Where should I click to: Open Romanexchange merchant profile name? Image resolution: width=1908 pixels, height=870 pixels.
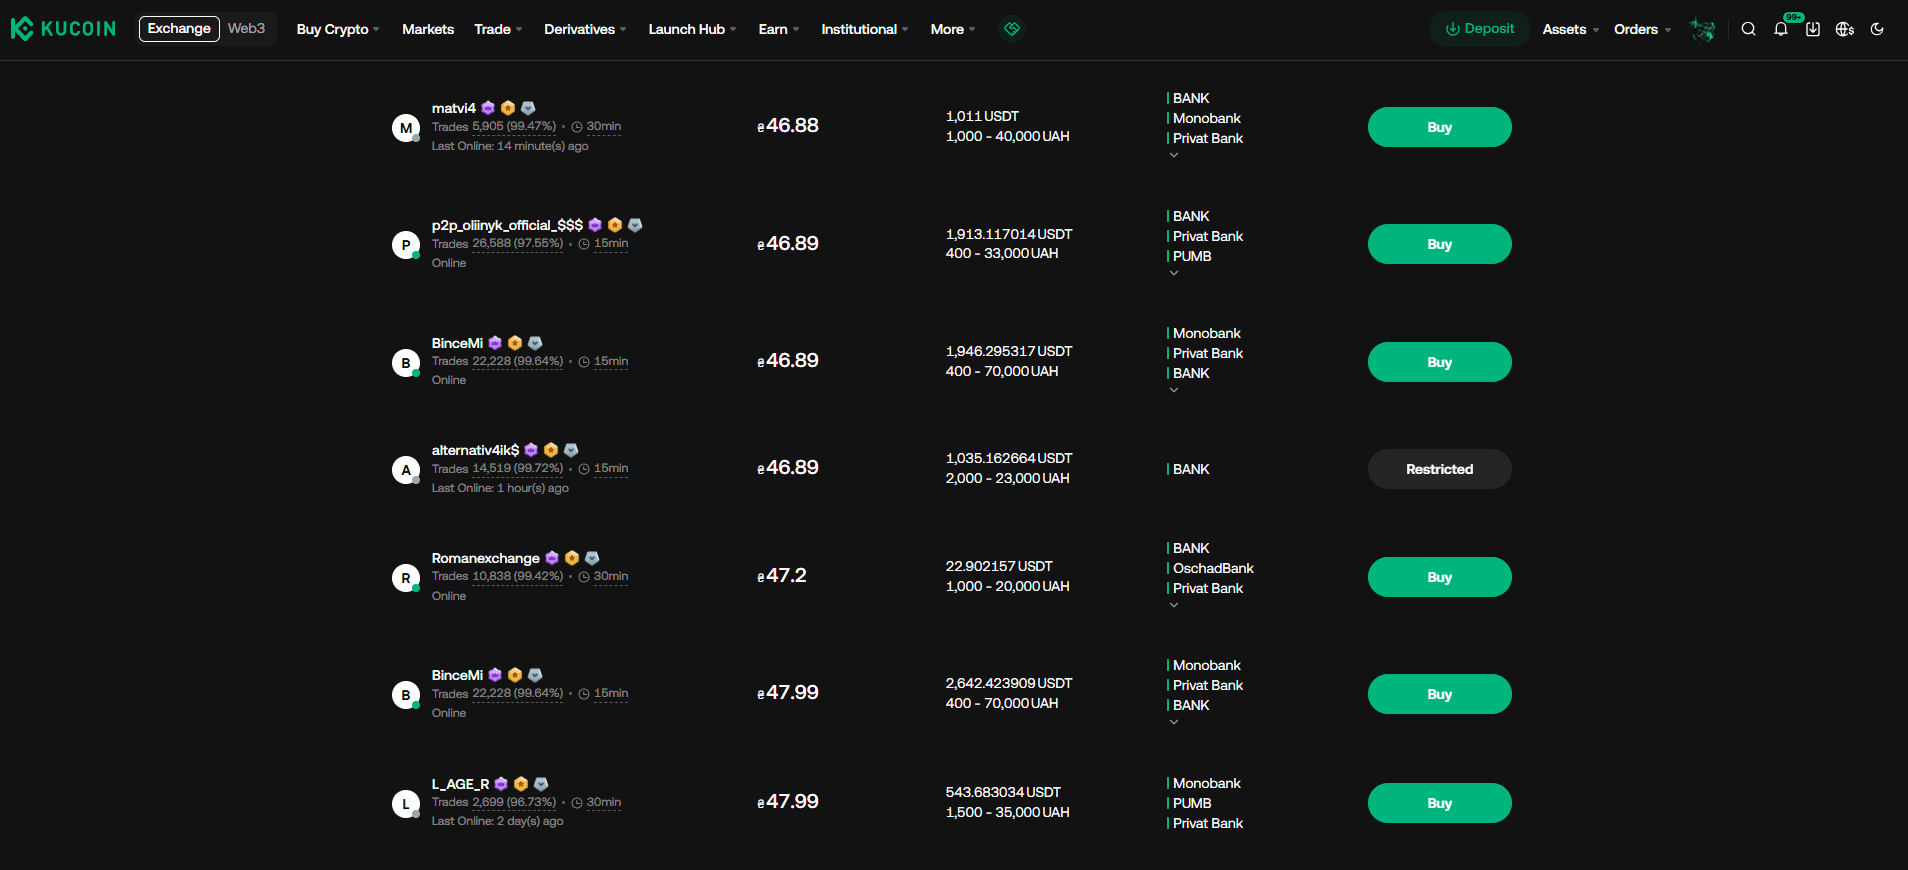[x=485, y=558]
